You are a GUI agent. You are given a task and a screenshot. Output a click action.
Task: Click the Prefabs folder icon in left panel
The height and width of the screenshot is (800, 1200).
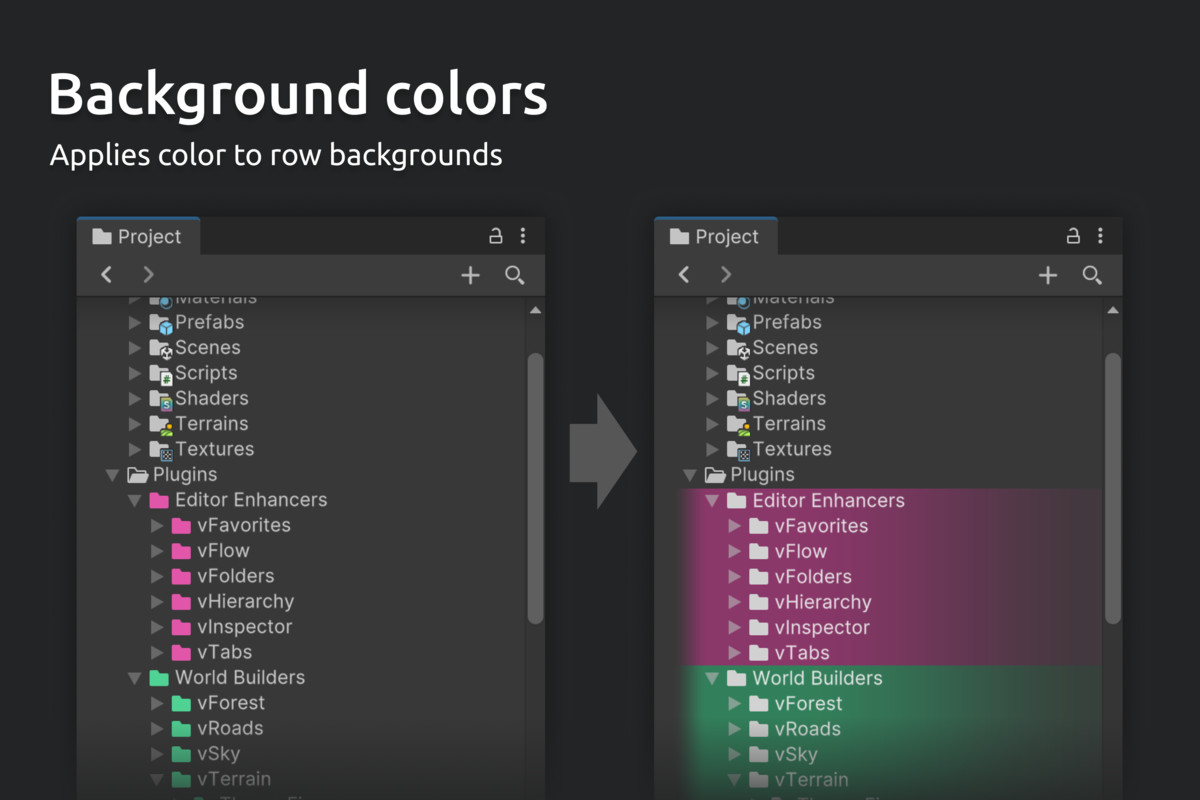tap(160, 323)
